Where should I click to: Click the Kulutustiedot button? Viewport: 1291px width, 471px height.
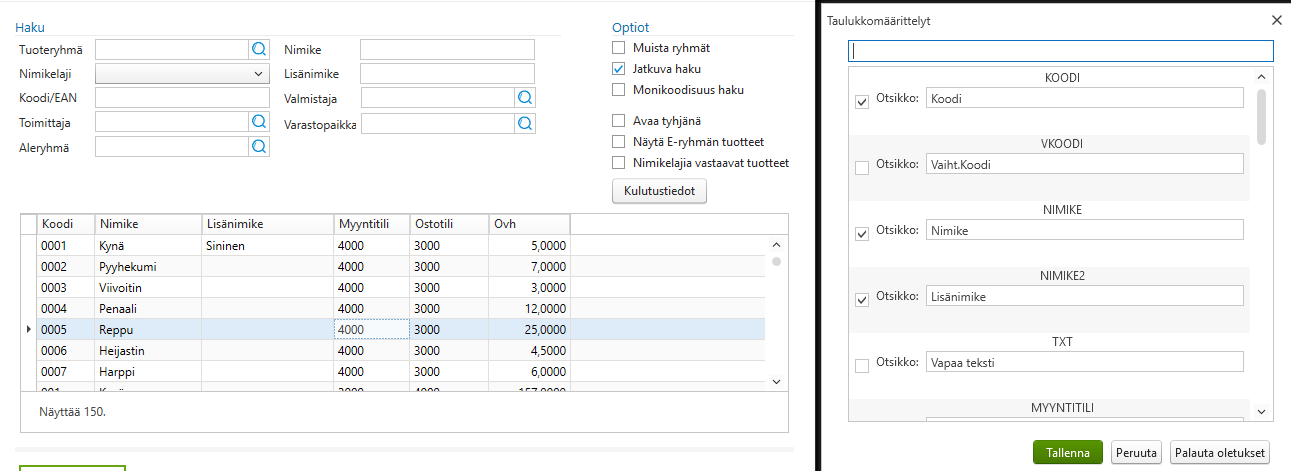point(659,191)
